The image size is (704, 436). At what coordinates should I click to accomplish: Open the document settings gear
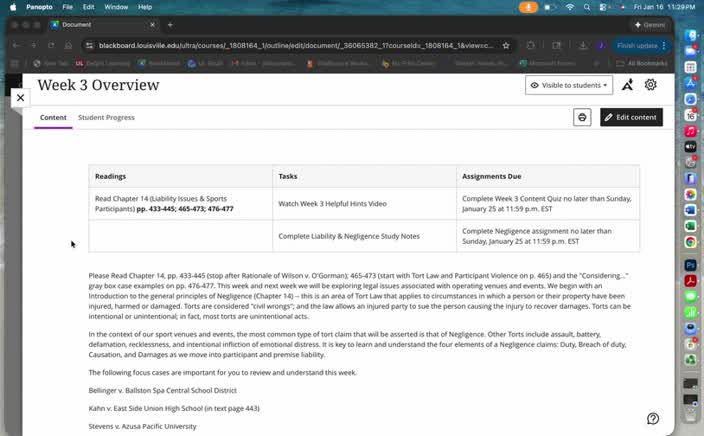click(x=651, y=84)
